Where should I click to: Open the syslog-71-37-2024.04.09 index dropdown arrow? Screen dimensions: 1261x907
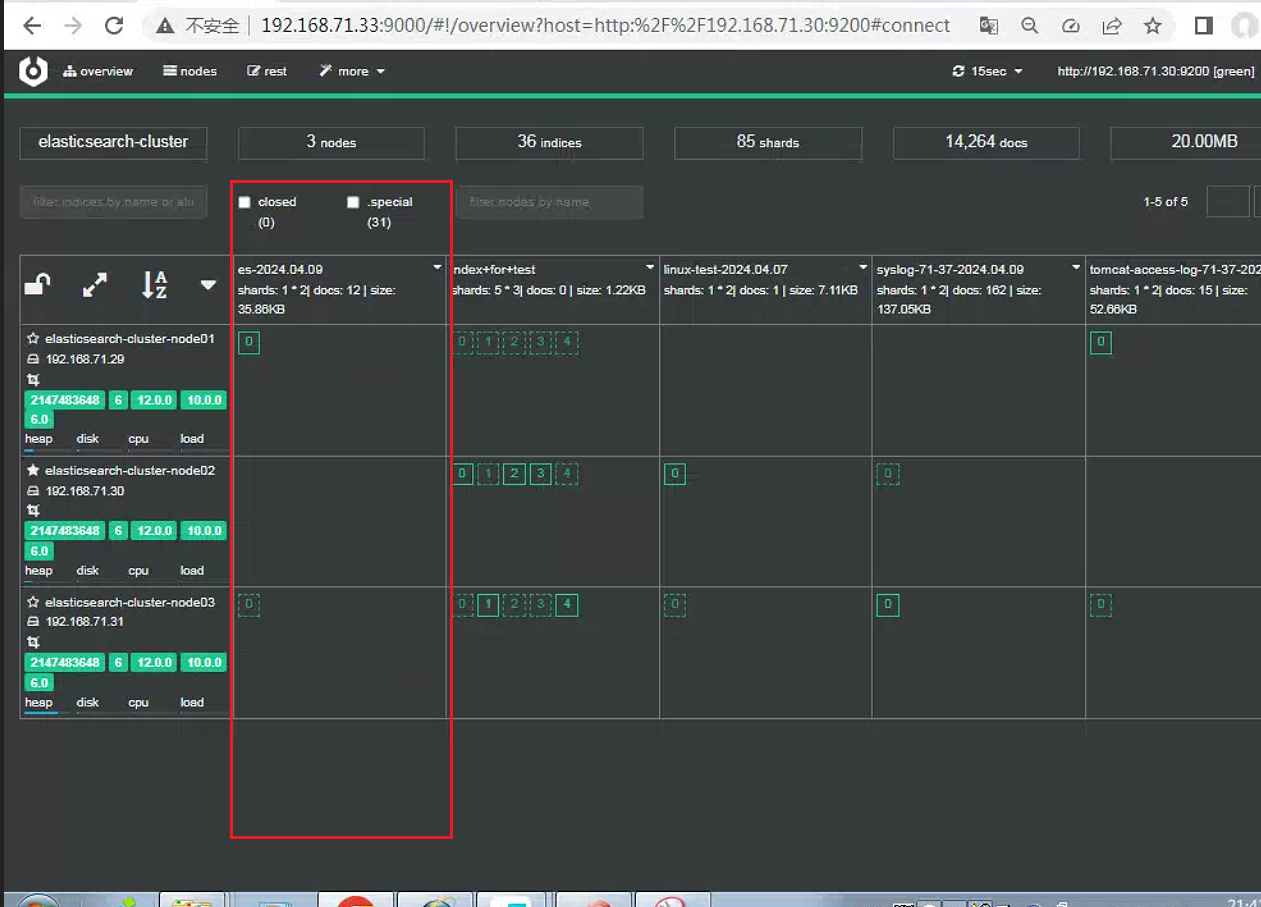[x=1076, y=268]
